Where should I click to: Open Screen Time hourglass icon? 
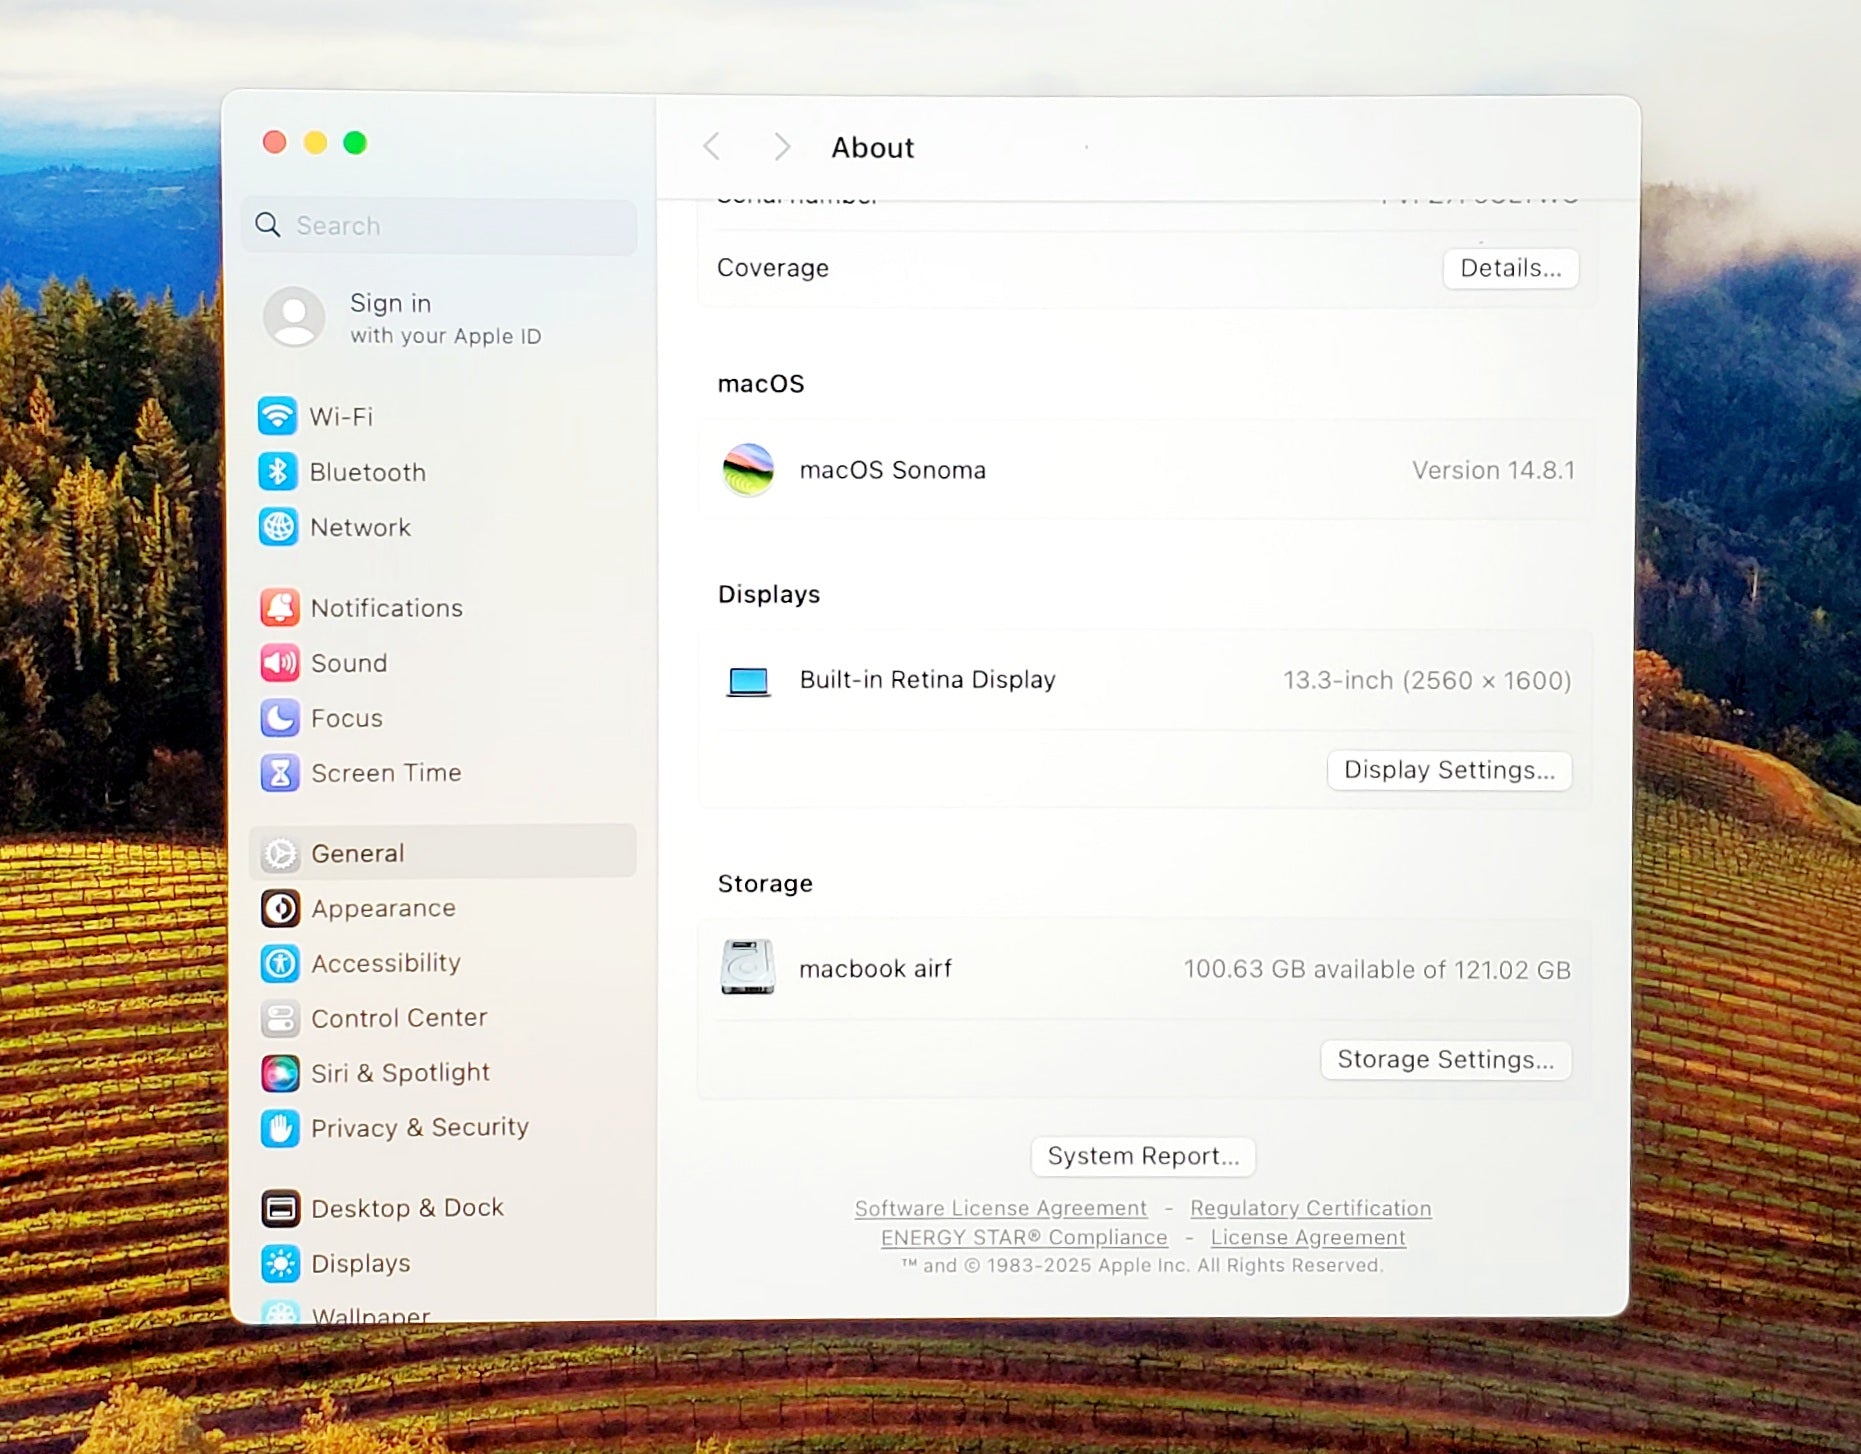[x=280, y=773]
